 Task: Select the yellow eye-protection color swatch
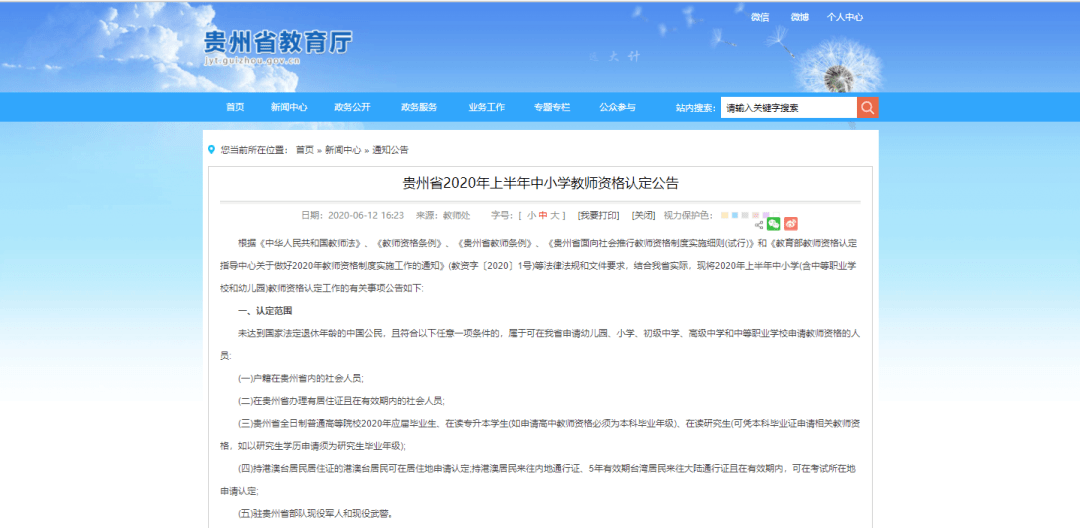pos(725,215)
